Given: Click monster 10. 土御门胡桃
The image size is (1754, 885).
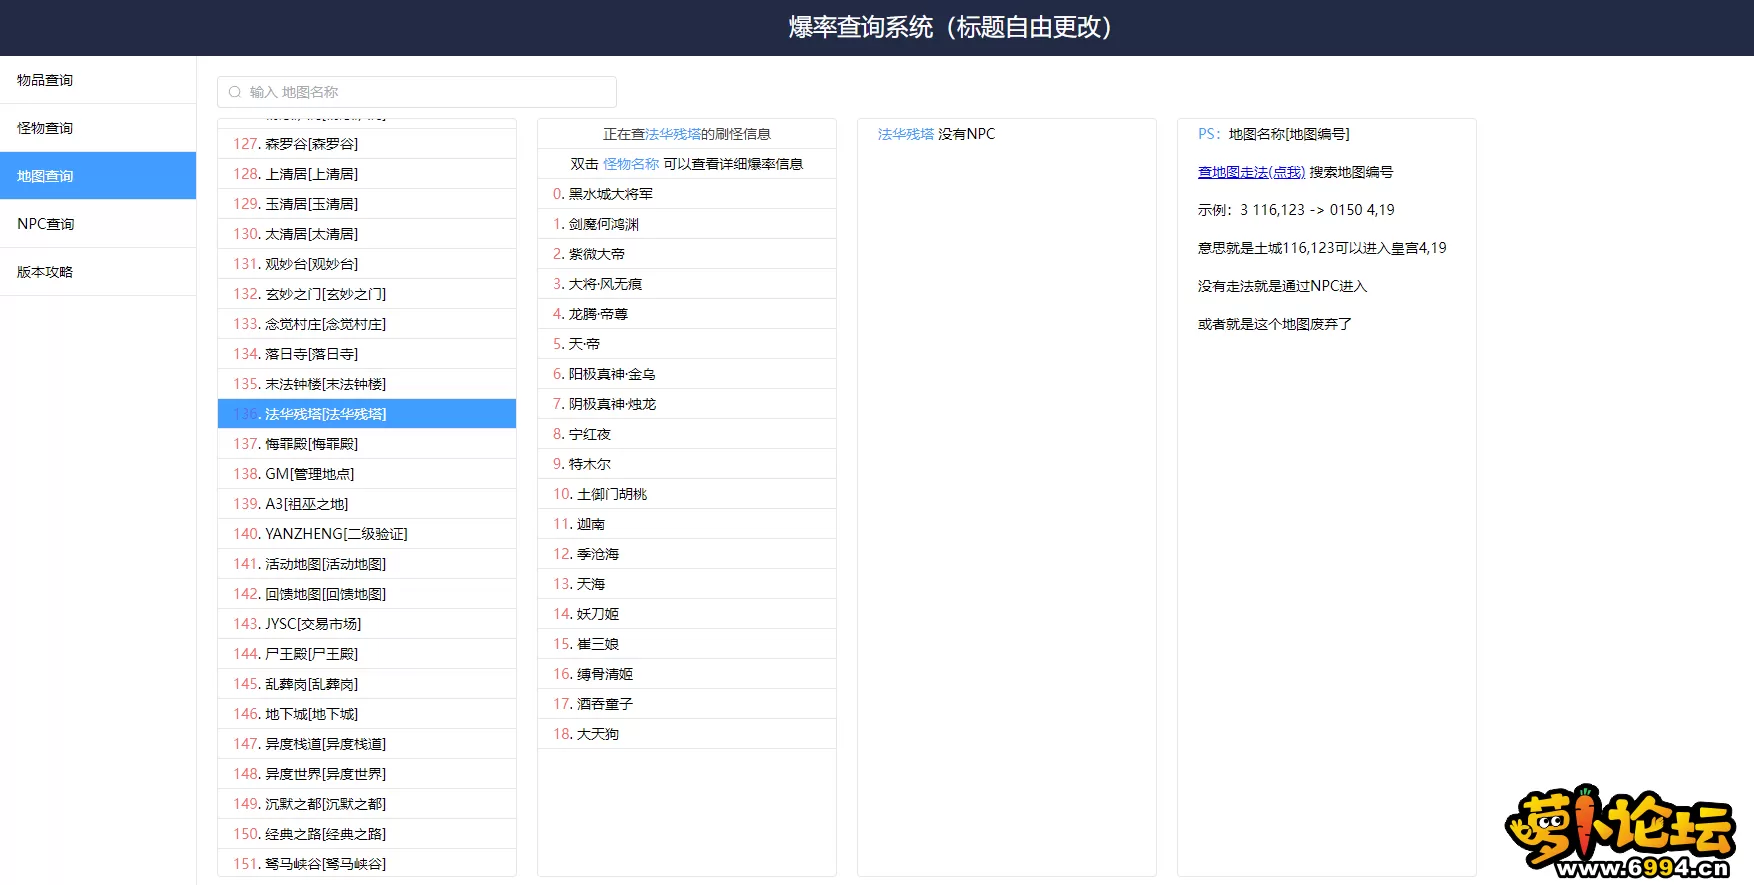Looking at the screenshot, I should click(687, 494).
